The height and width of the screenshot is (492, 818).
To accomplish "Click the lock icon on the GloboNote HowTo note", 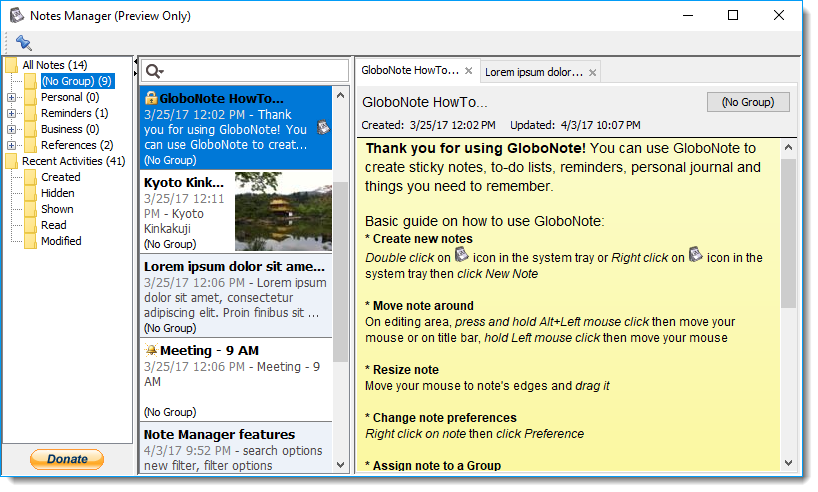I will click(x=151, y=98).
